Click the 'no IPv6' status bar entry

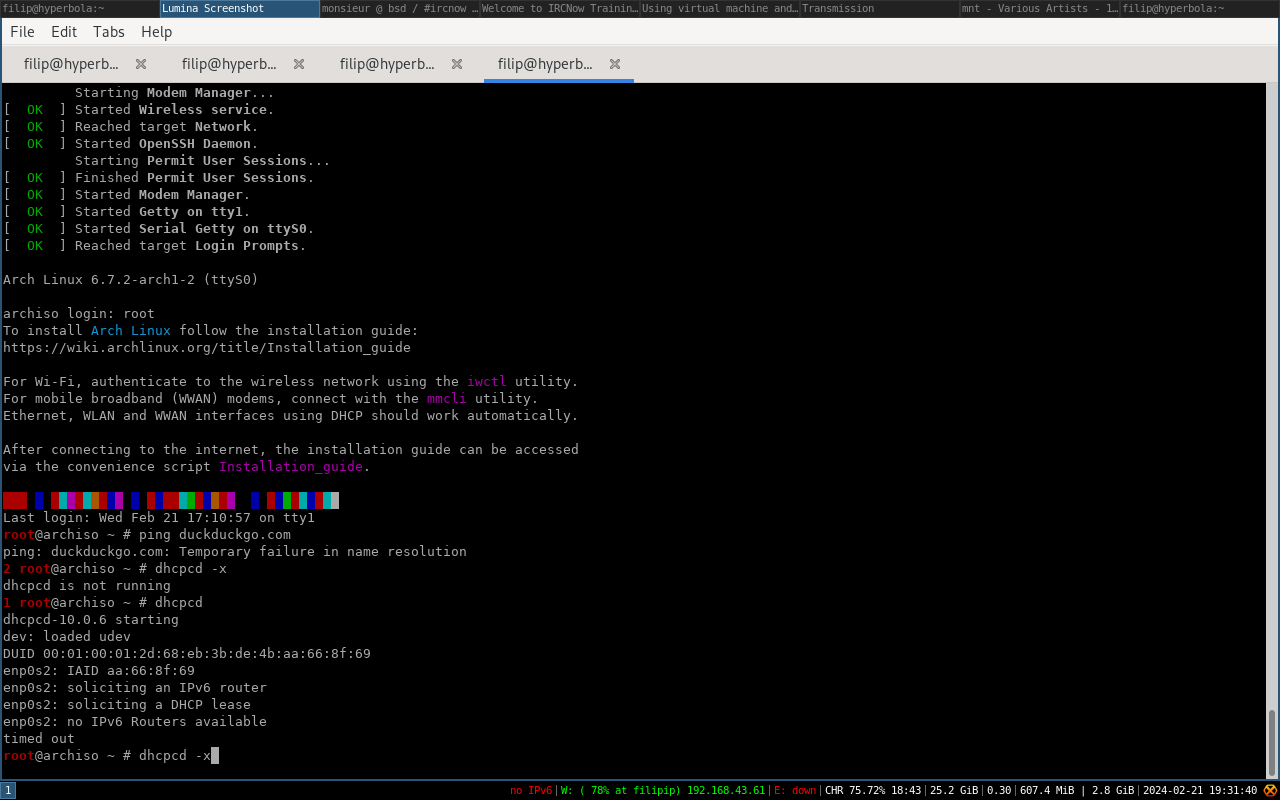(x=531, y=790)
